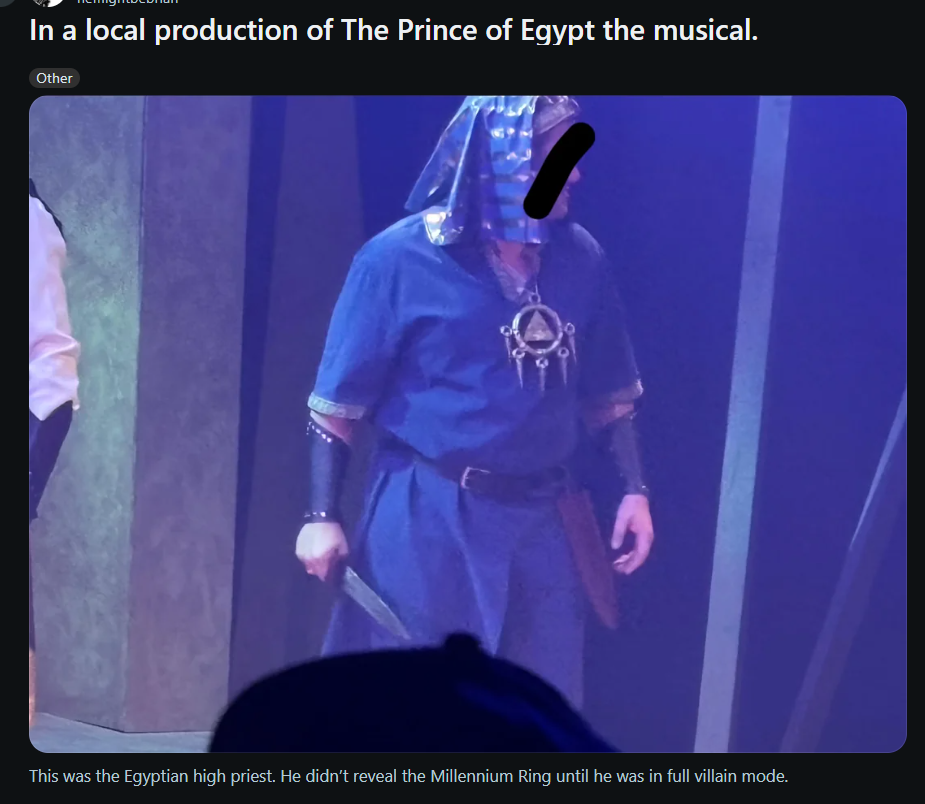
Task: Click the poster's avatar at top
Action: coord(48,2)
